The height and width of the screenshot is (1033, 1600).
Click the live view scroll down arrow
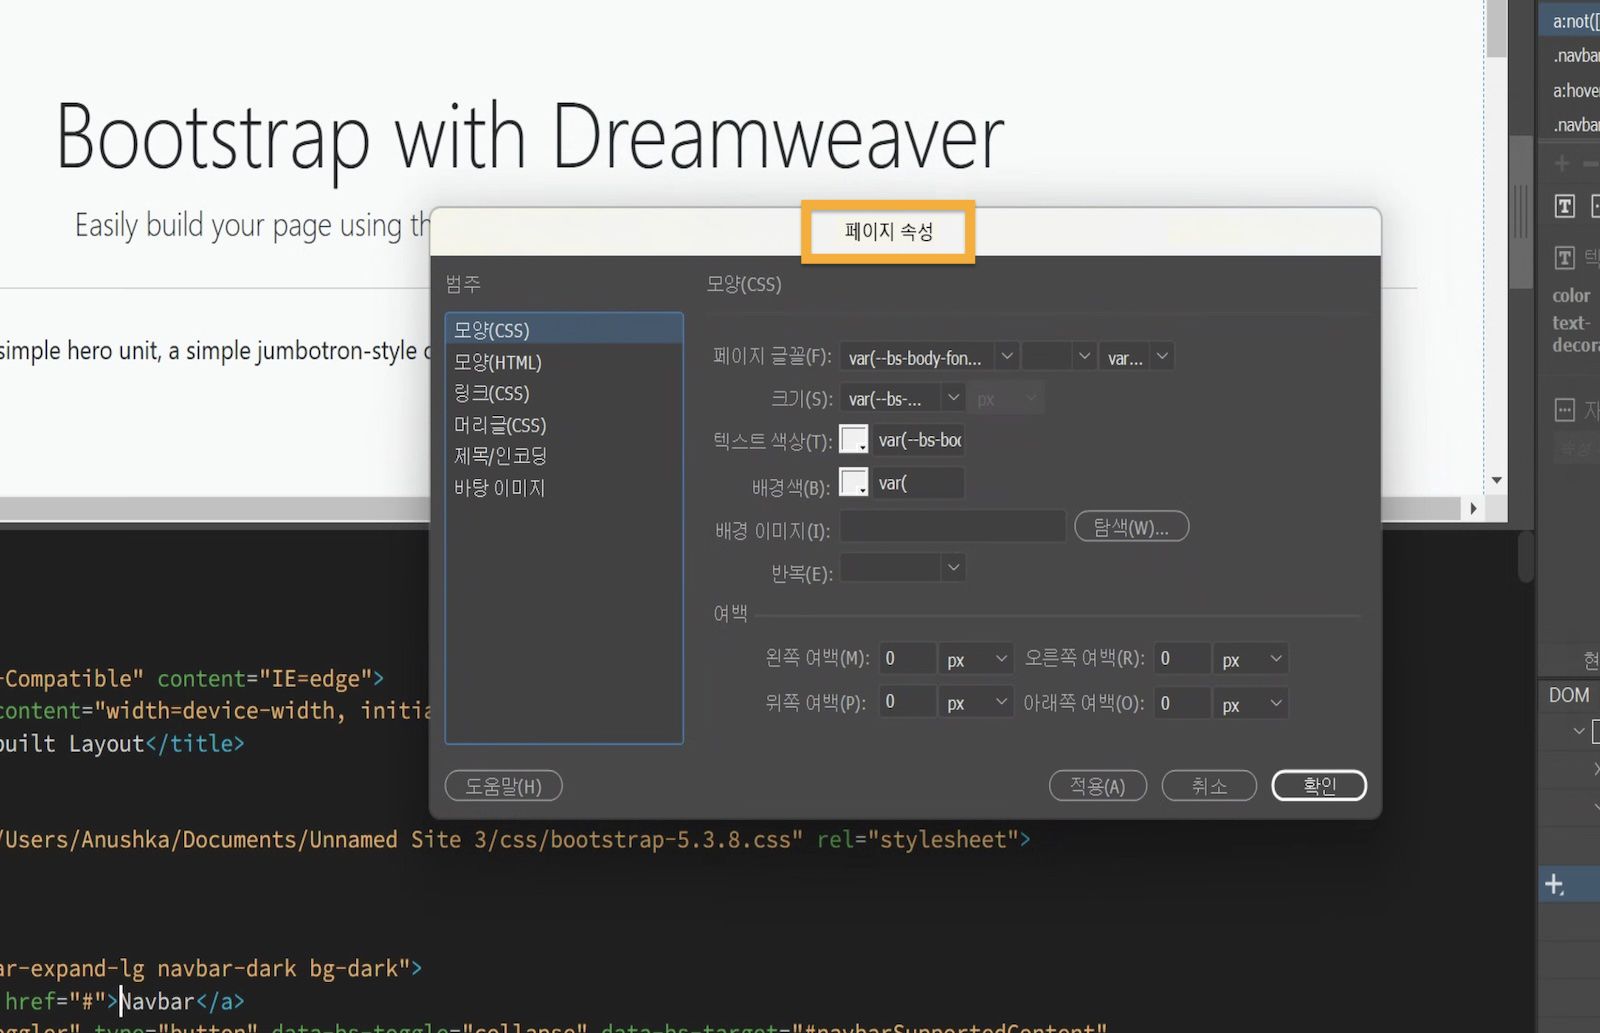[x=1496, y=481]
